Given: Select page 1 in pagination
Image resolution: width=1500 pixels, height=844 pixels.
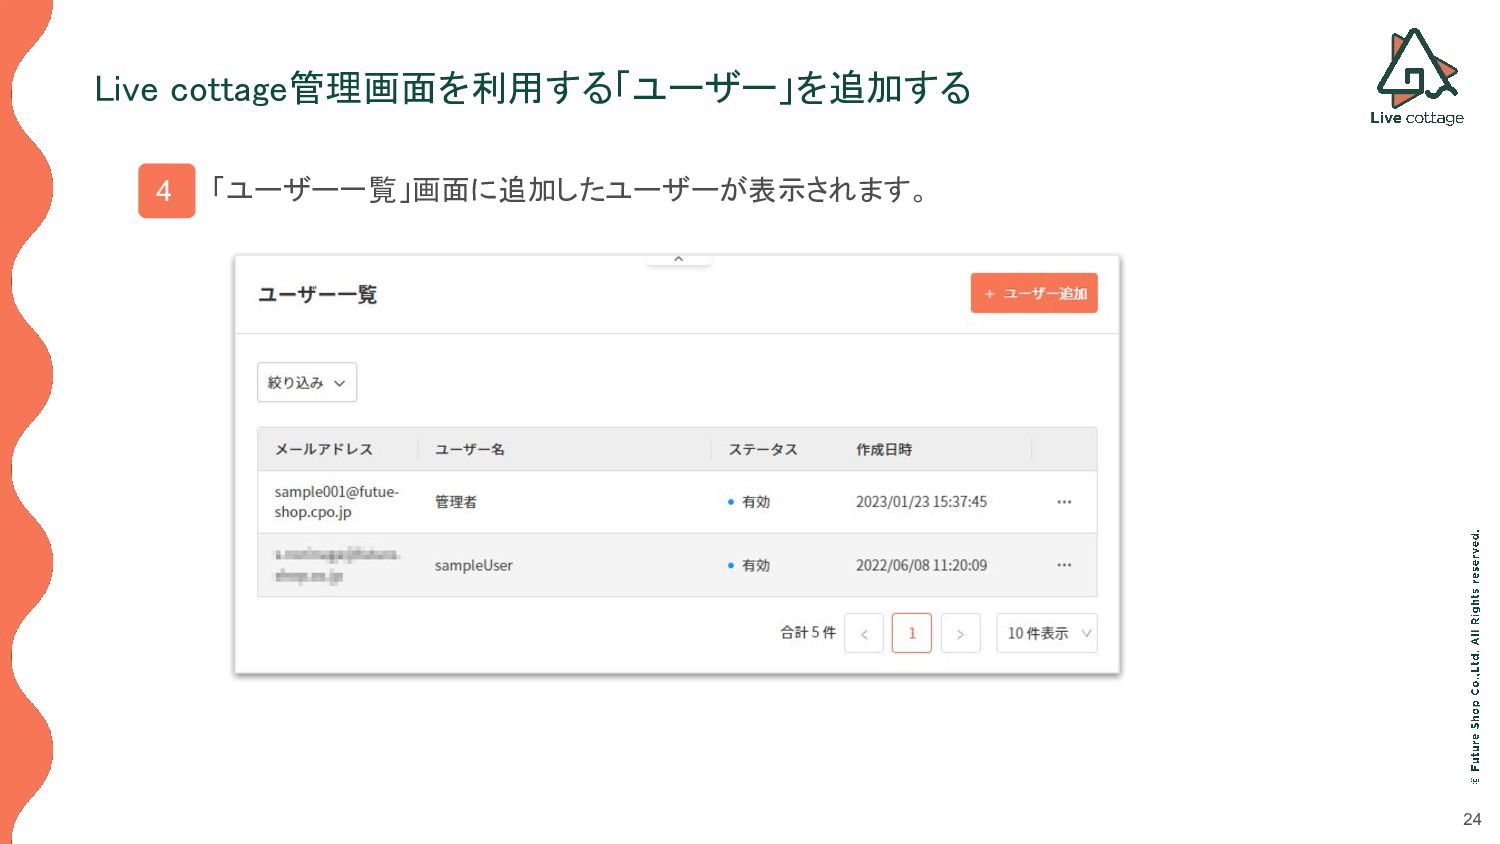Looking at the screenshot, I should pyautogui.click(x=911, y=633).
